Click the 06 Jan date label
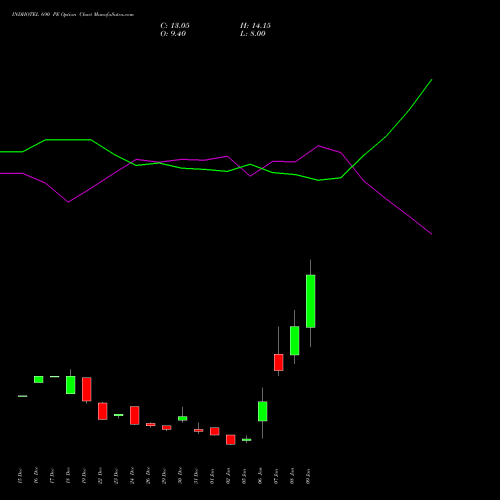The height and width of the screenshot is (500, 500). coord(260,476)
